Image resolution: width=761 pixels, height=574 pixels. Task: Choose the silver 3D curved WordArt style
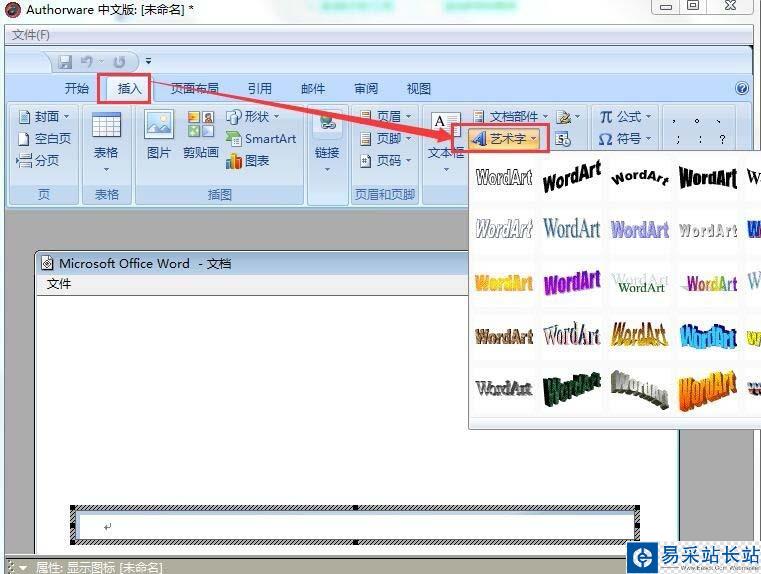640,389
